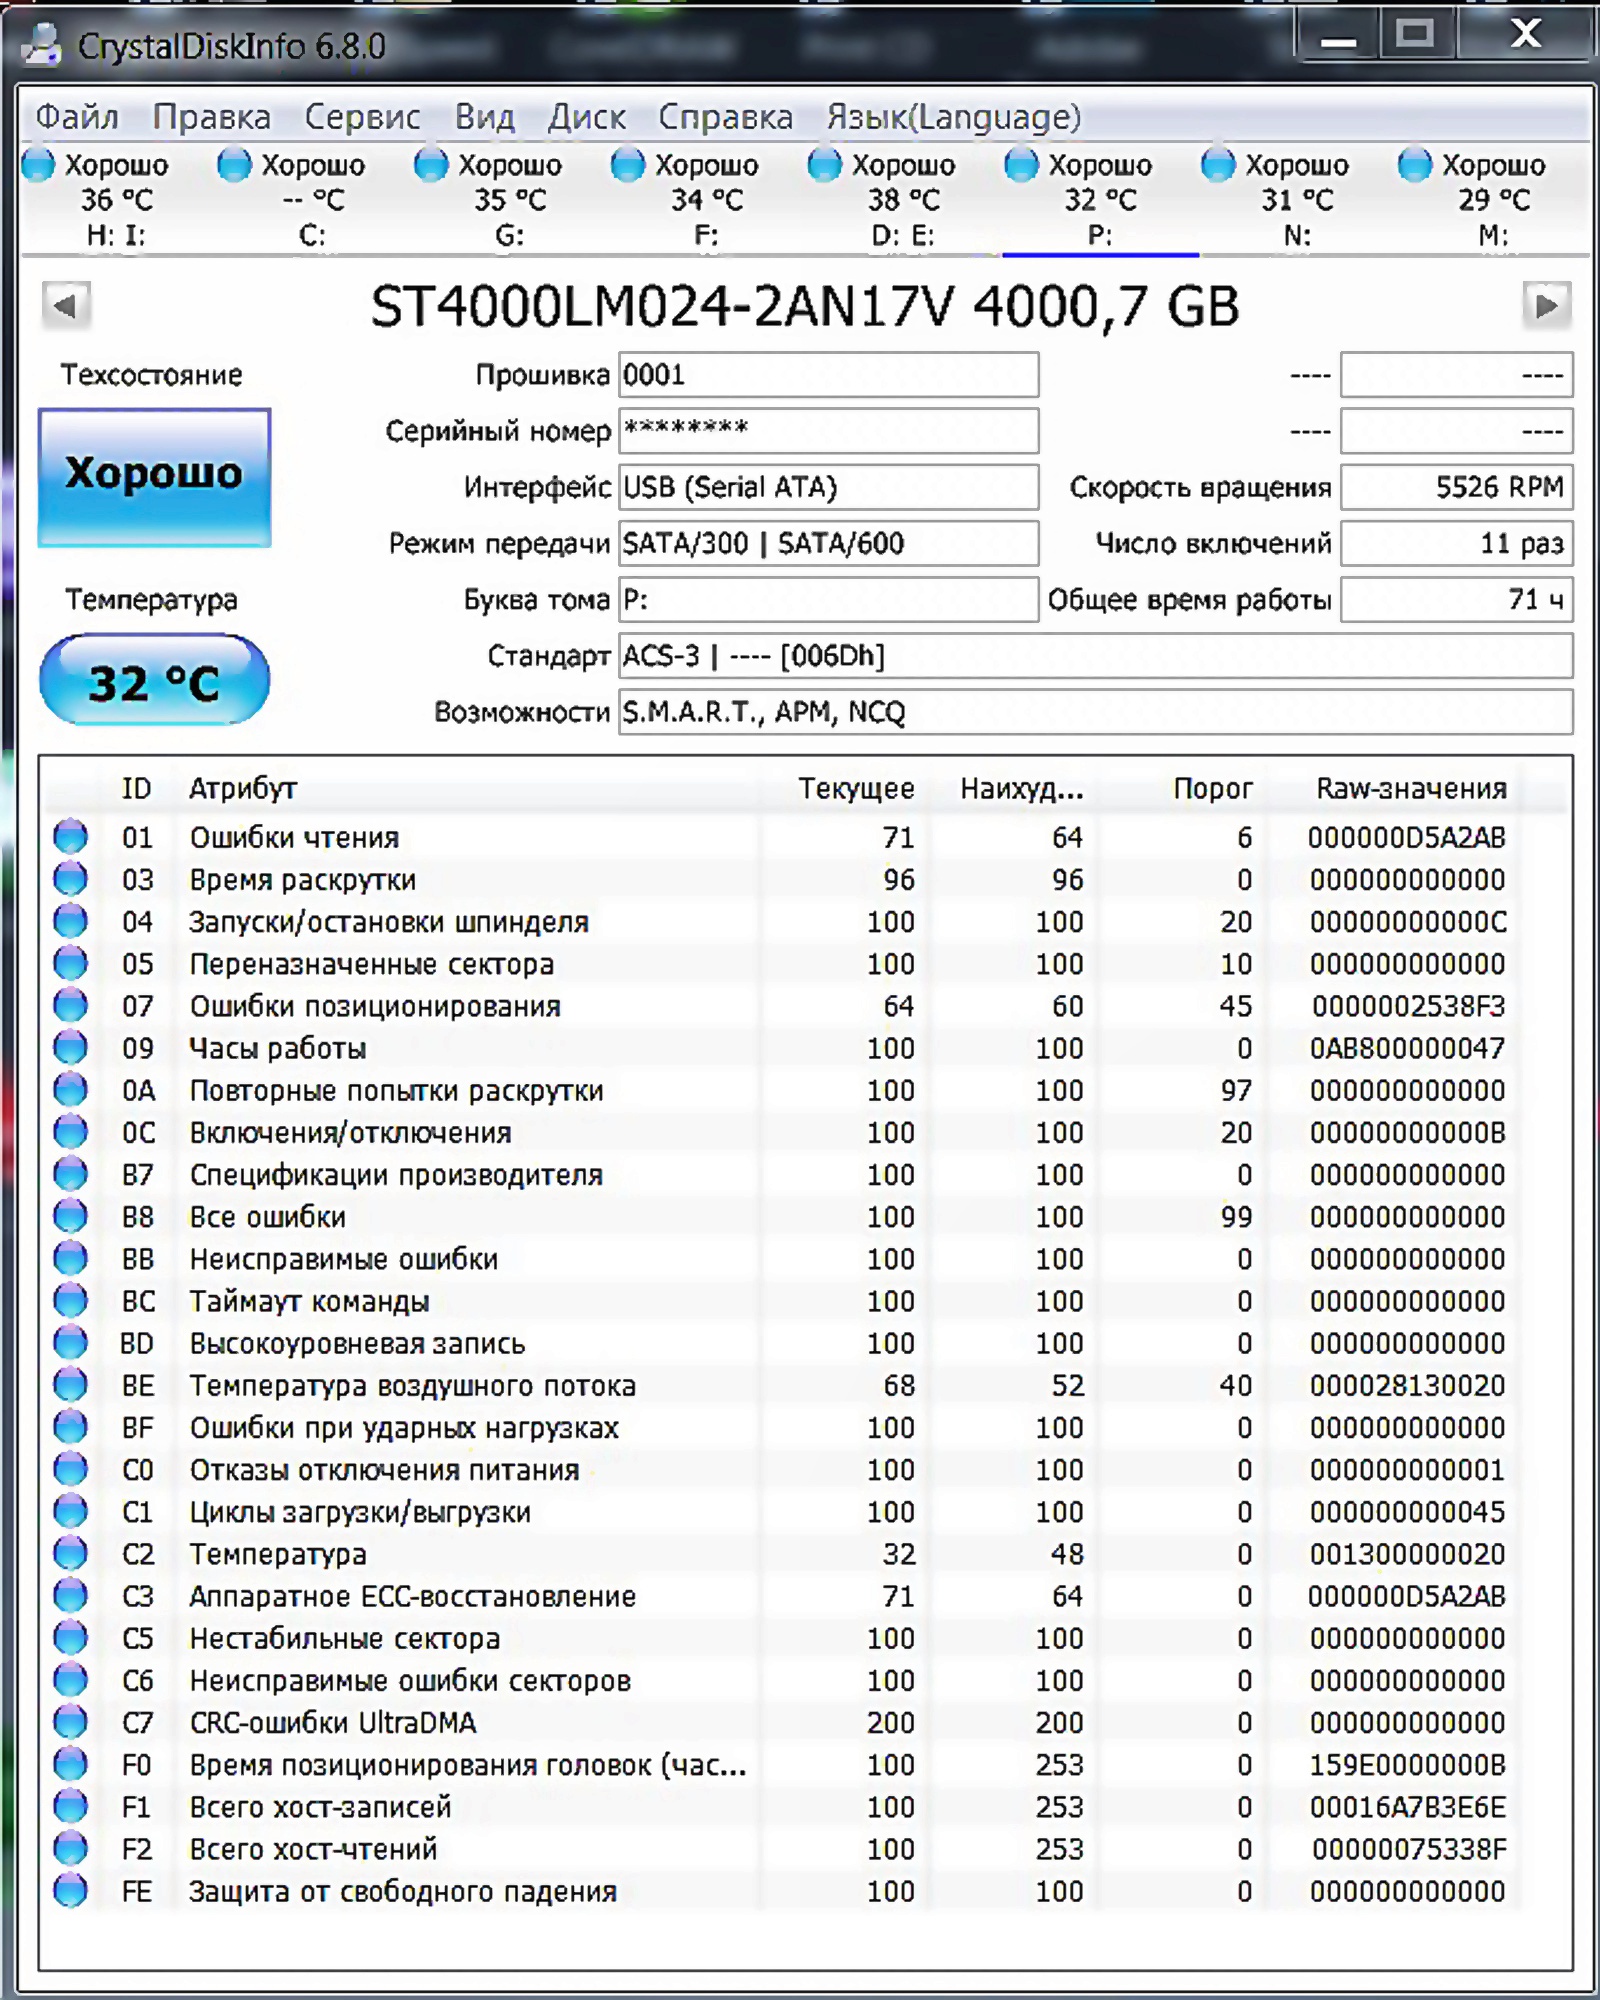Image resolution: width=1600 pixels, height=2000 pixels.
Task: Click status orb for Ошибки позиционирования
Action: (x=70, y=1004)
